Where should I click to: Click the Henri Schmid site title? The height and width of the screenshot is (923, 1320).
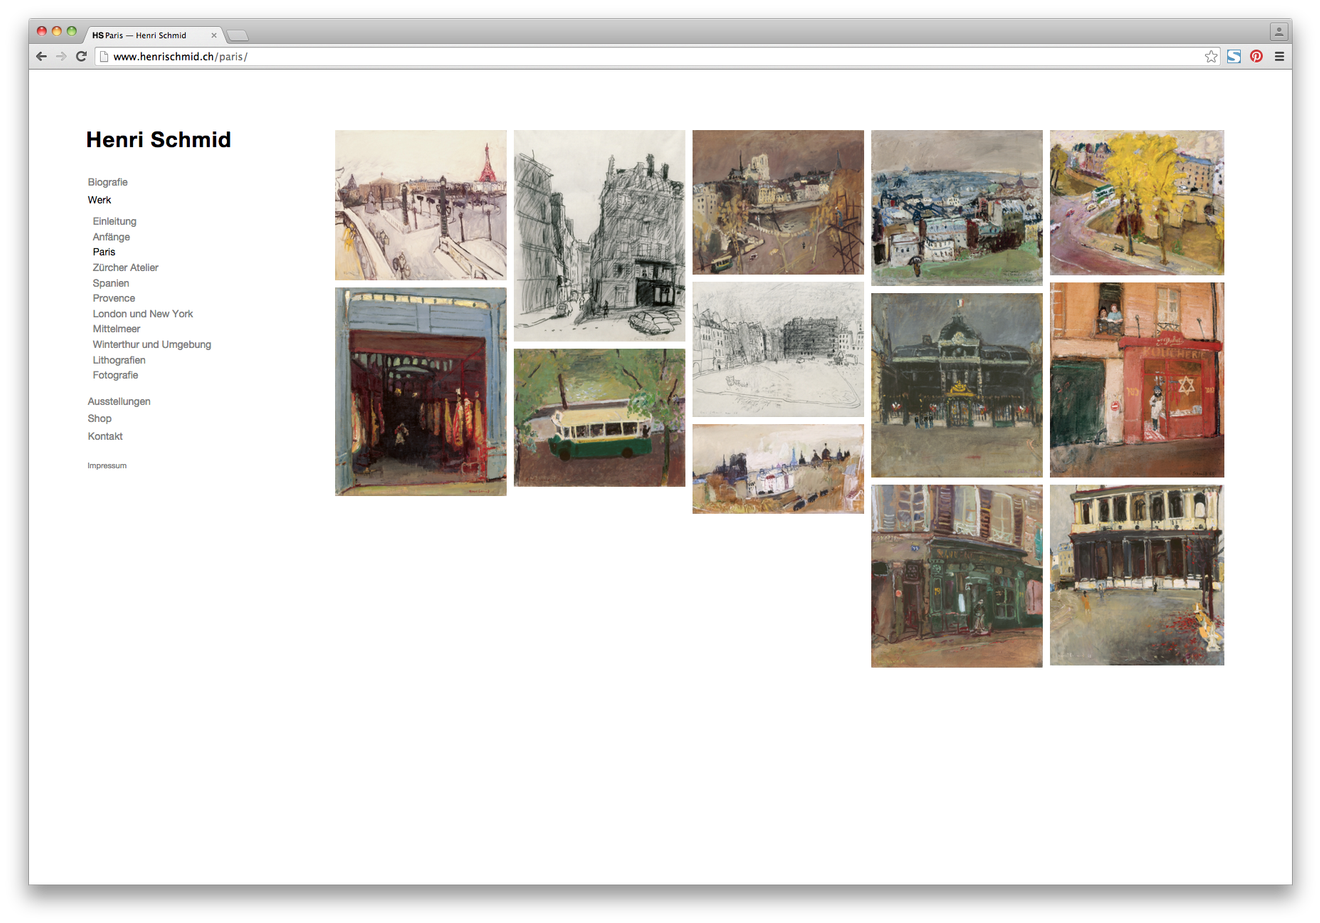(158, 140)
